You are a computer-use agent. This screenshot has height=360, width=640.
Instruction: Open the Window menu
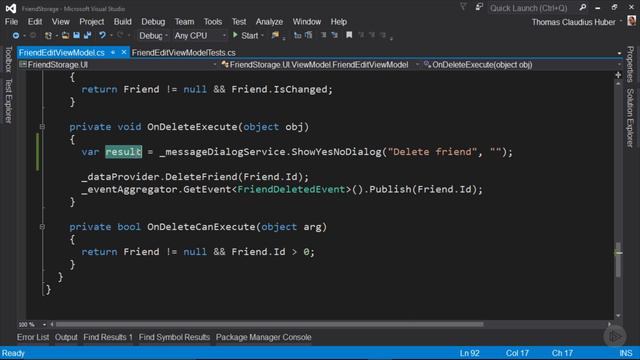pos(307,22)
